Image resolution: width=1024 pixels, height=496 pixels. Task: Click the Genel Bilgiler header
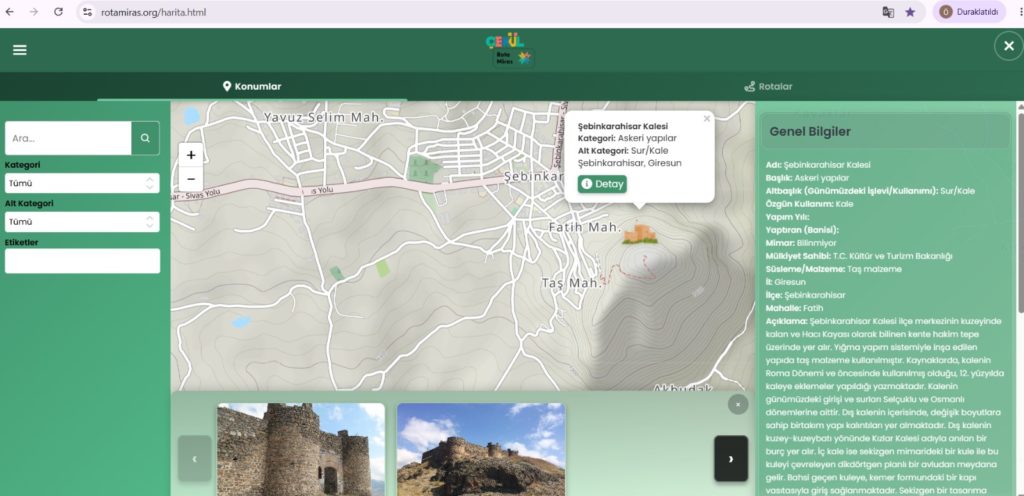tap(886, 131)
